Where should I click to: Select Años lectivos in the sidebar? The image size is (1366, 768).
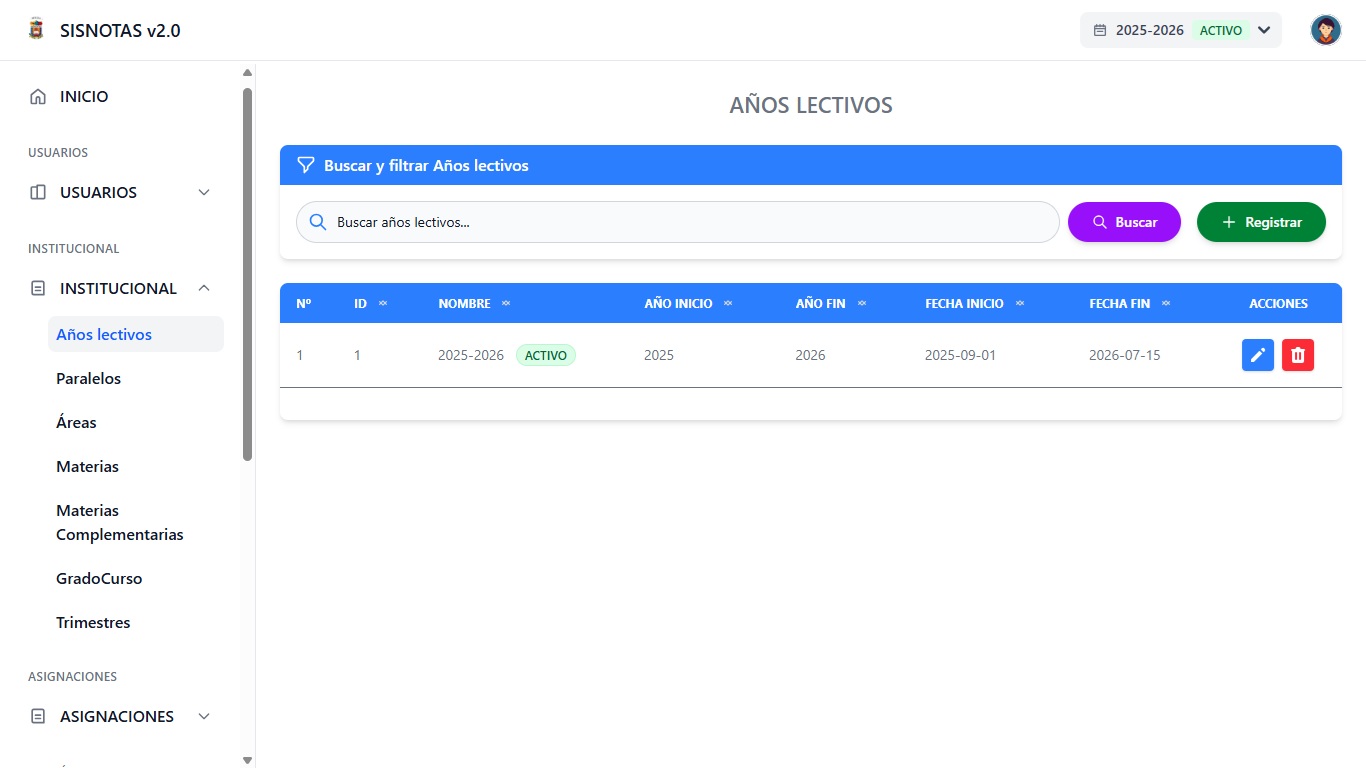[x=136, y=334]
